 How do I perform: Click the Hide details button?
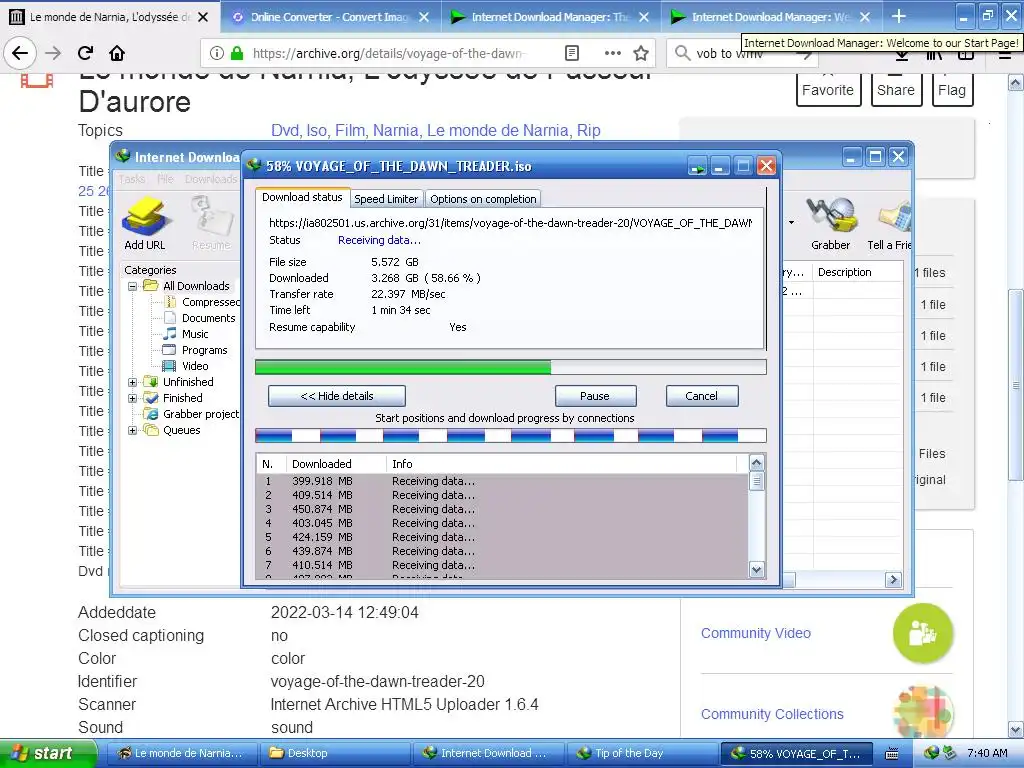click(x=336, y=396)
